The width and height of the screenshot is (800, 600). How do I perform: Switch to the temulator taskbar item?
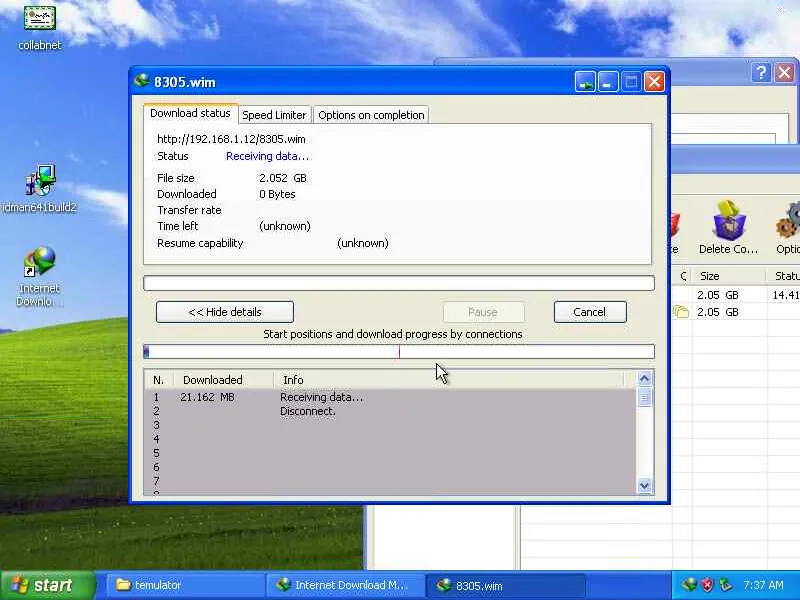pos(185,585)
